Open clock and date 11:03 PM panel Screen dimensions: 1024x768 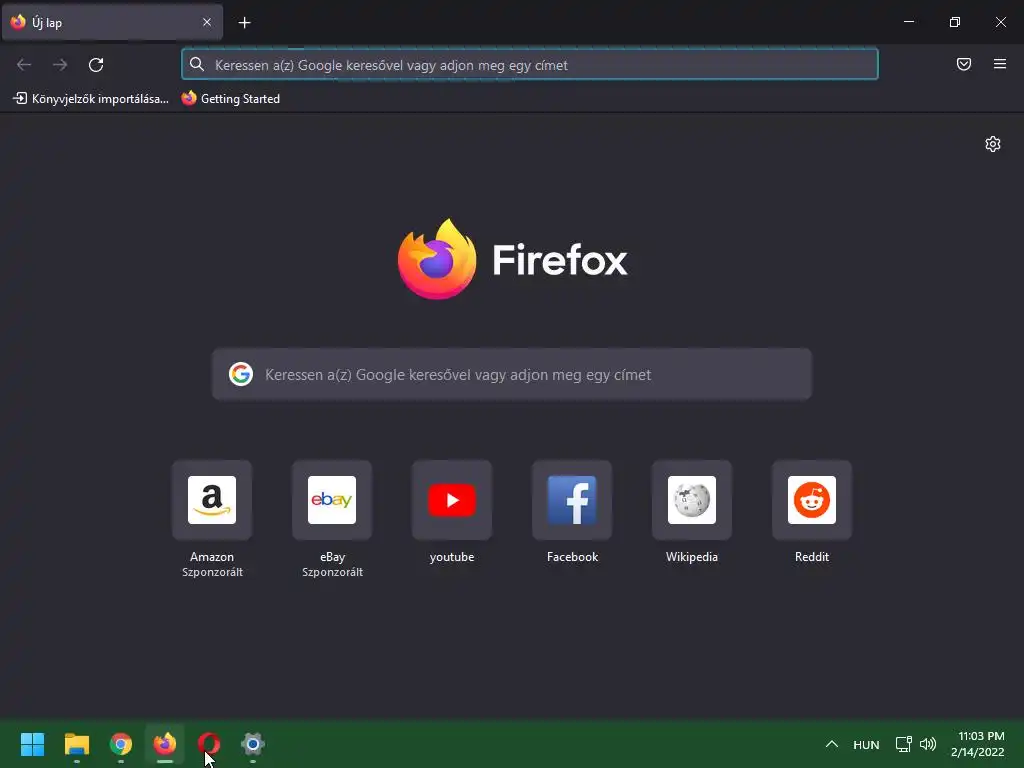coord(978,744)
